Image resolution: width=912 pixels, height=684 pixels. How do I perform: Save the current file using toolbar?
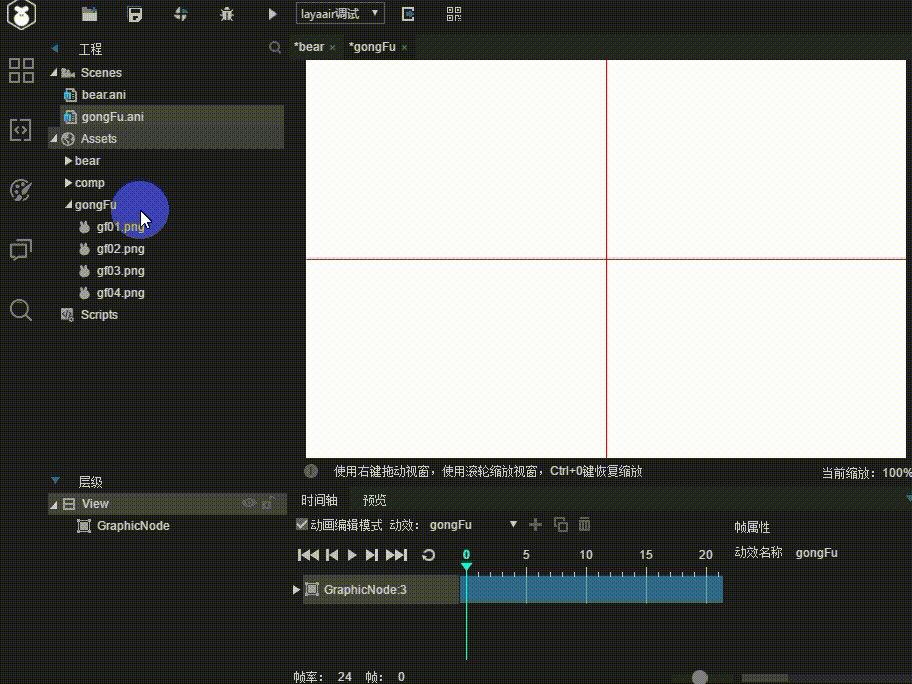[x=135, y=14]
